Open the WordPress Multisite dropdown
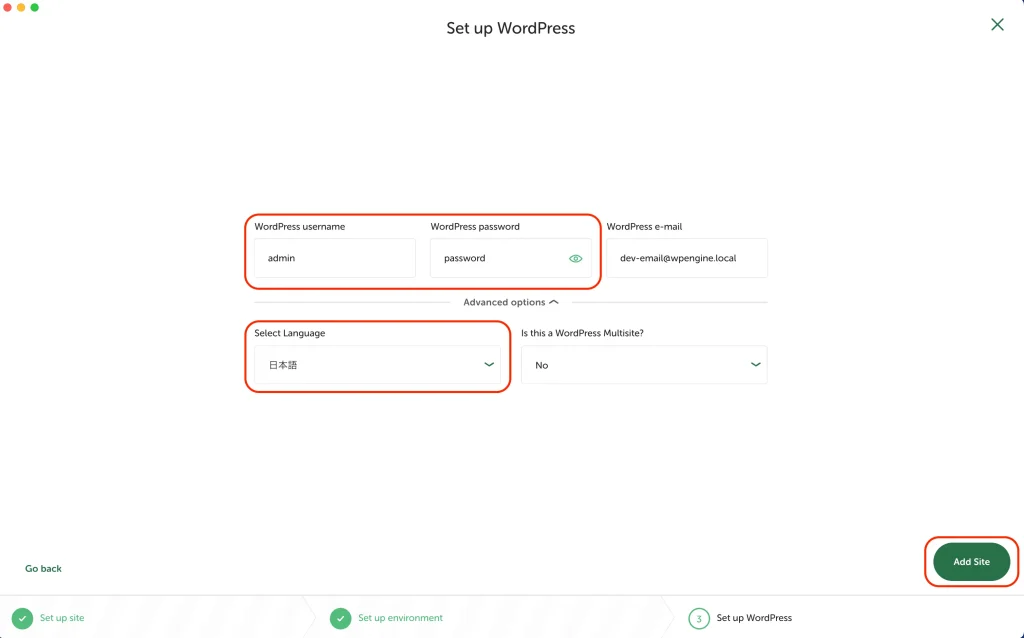 pos(643,365)
